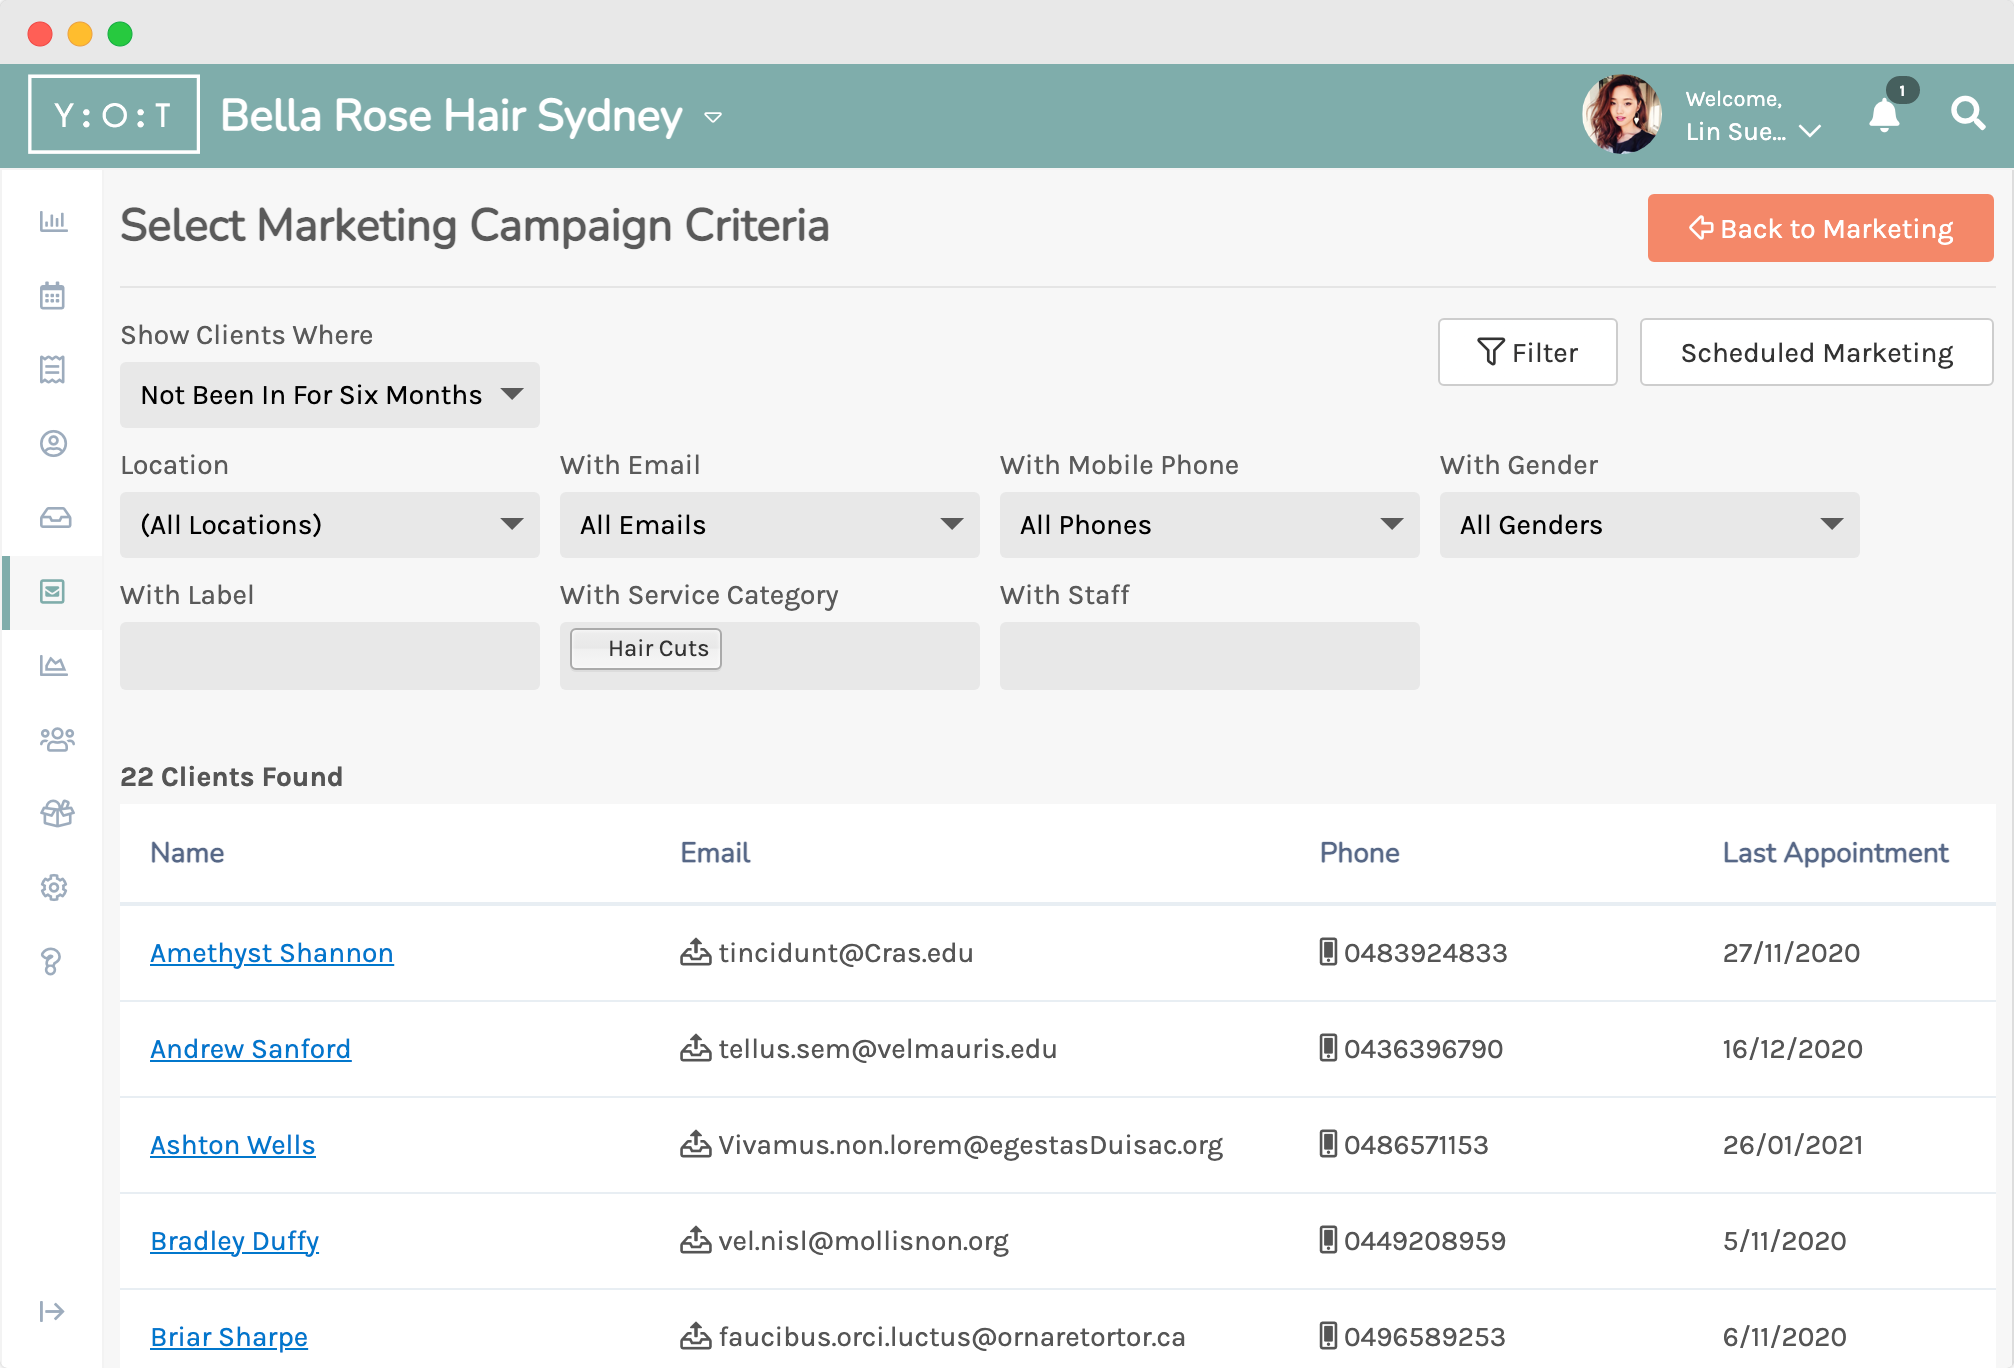Click the 26/01/2021 last appointment date
The height and width of the screenshot is (1368, 2014).
1792,1145
